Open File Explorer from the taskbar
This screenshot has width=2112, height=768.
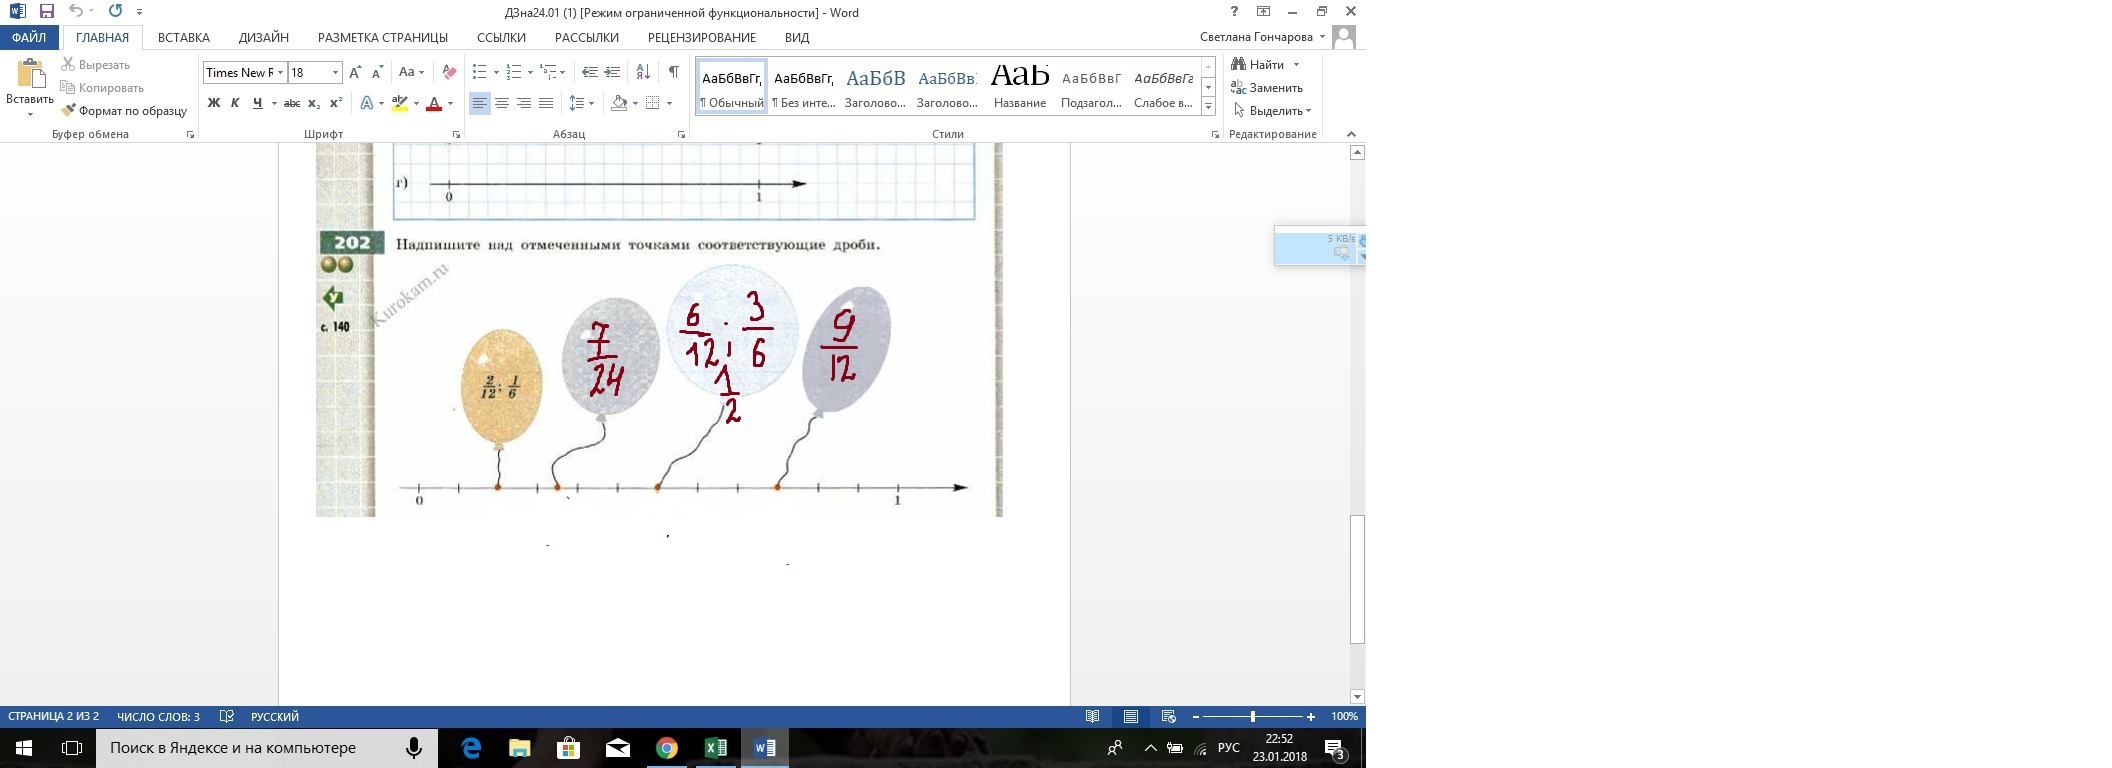coord(520,747)
